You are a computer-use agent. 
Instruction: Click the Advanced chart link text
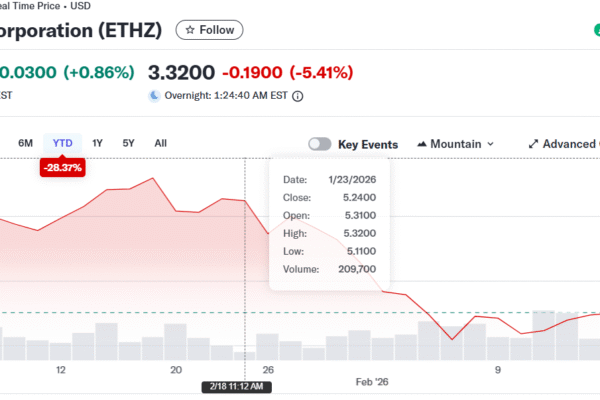coord(570,144)
